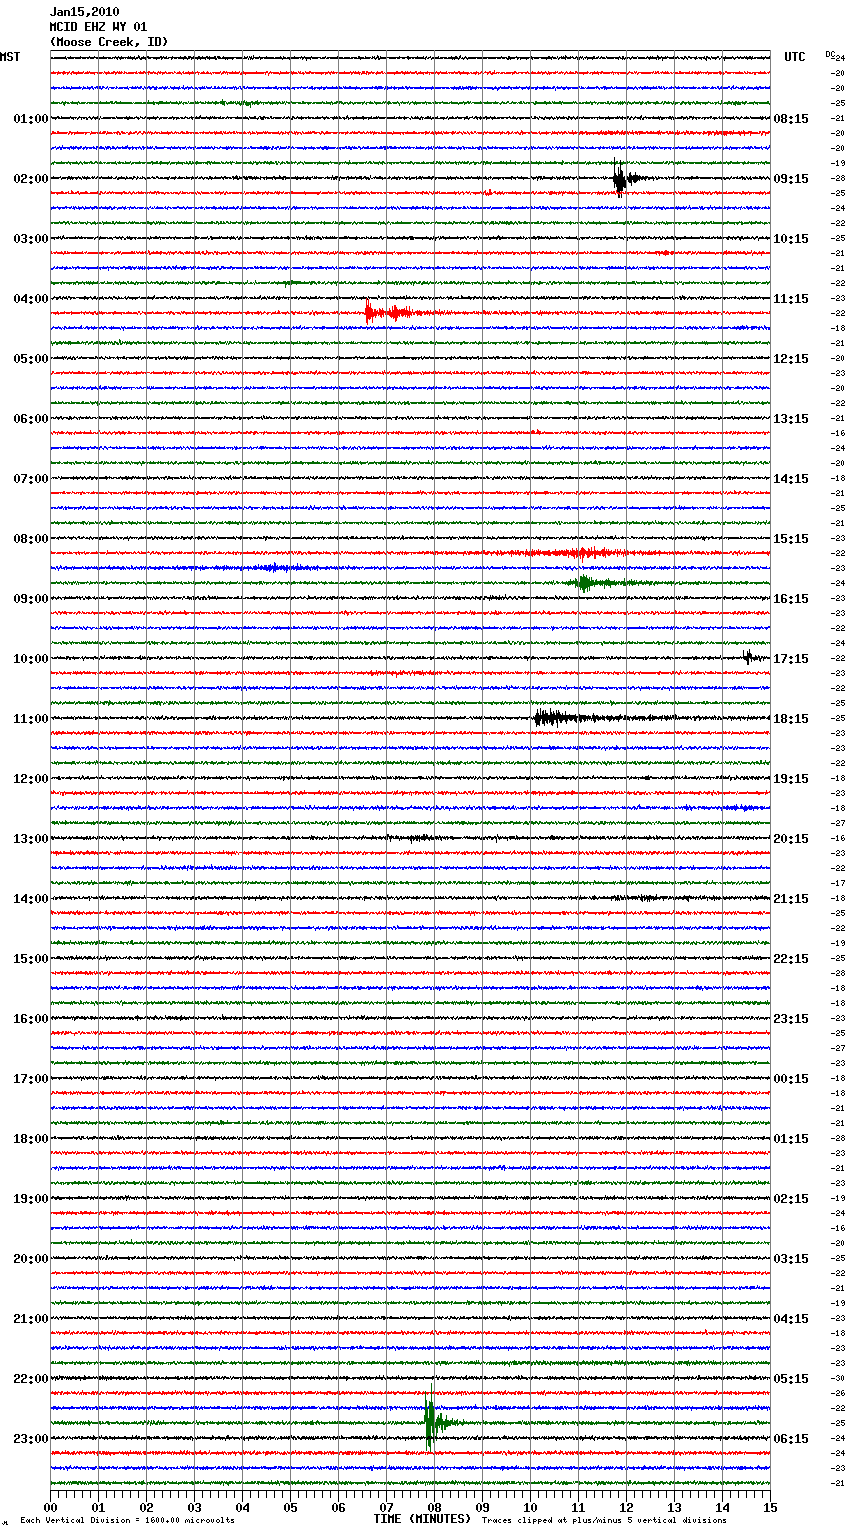Click the Jan15,2010 date heading

tap(84, 12)
